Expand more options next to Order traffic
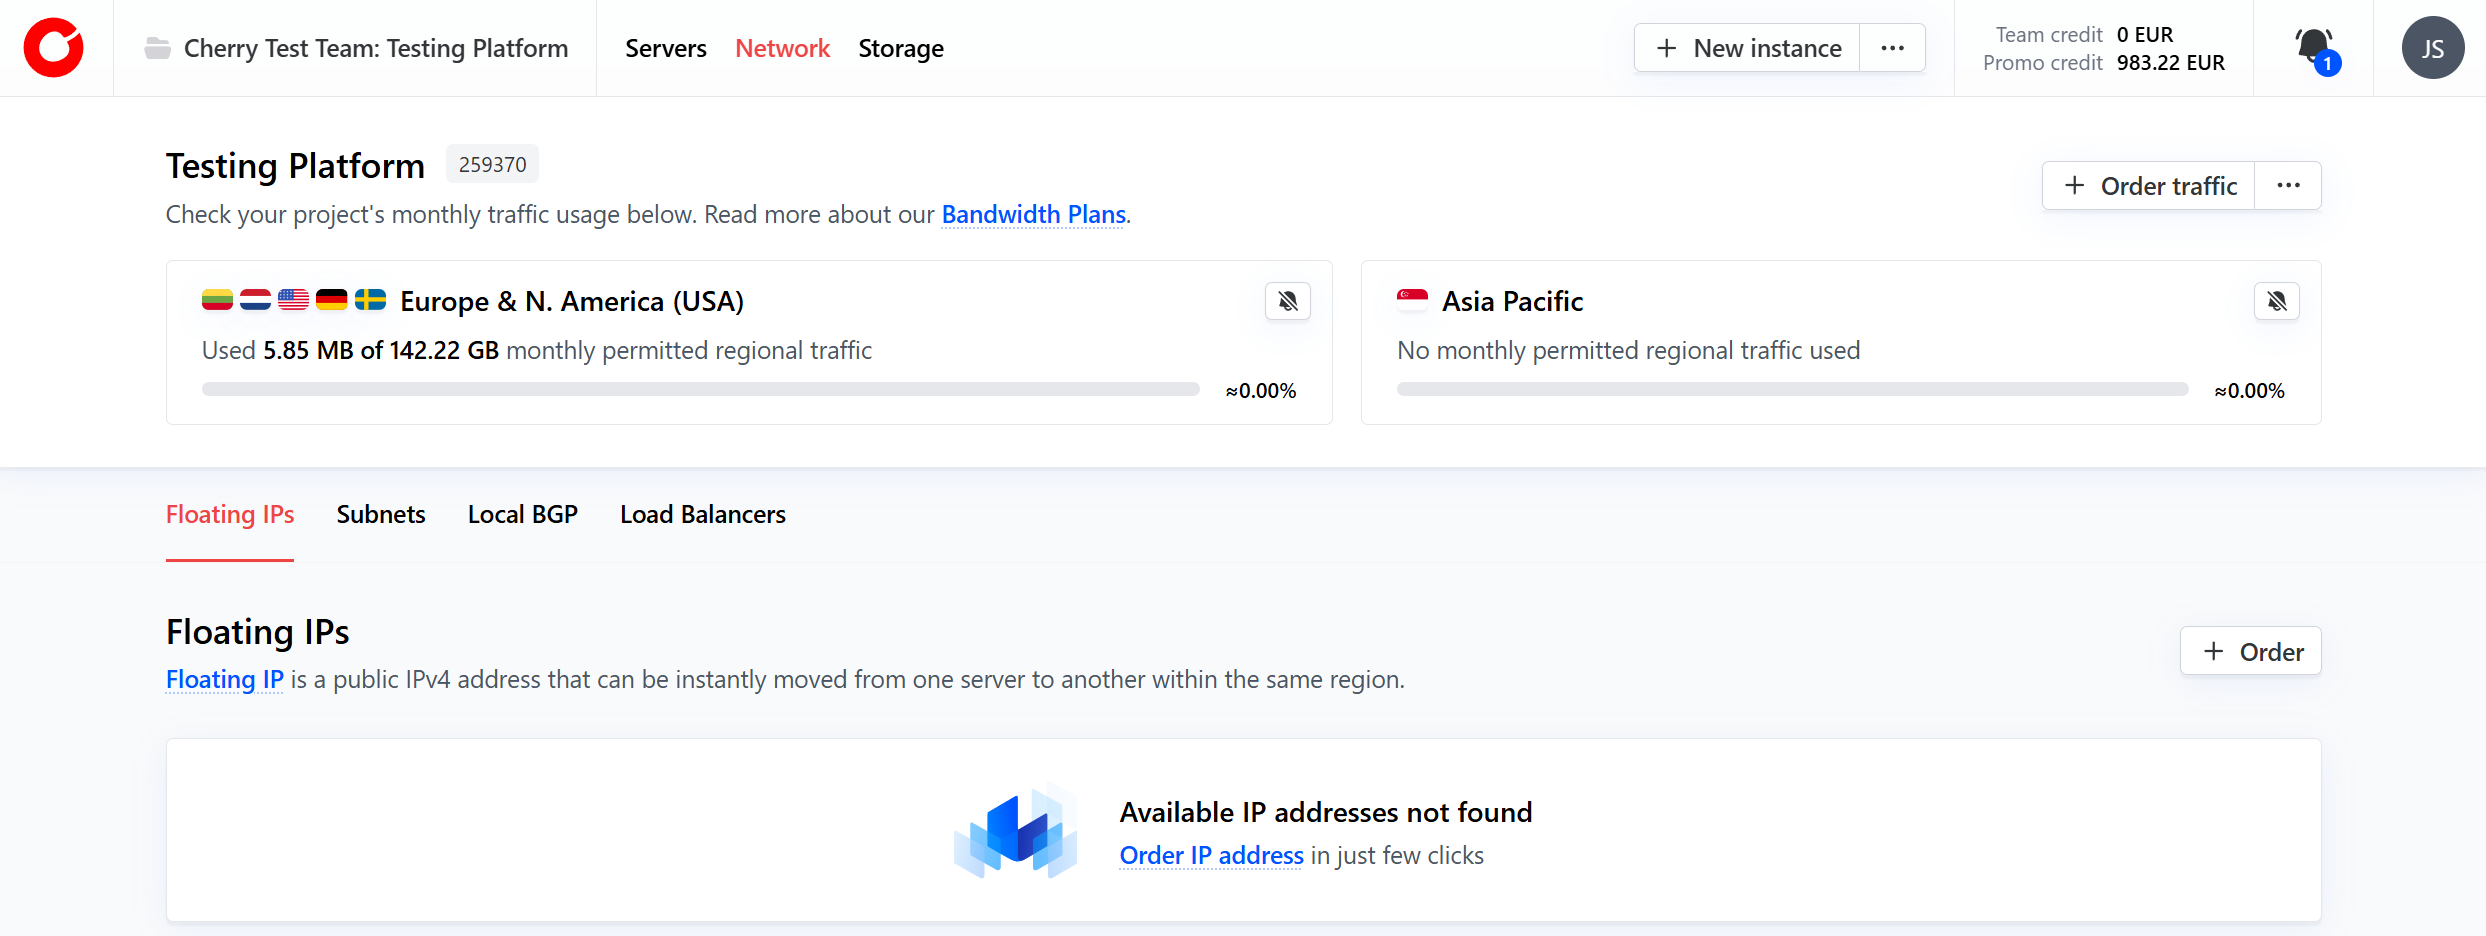 click(x=2288, y=186)
